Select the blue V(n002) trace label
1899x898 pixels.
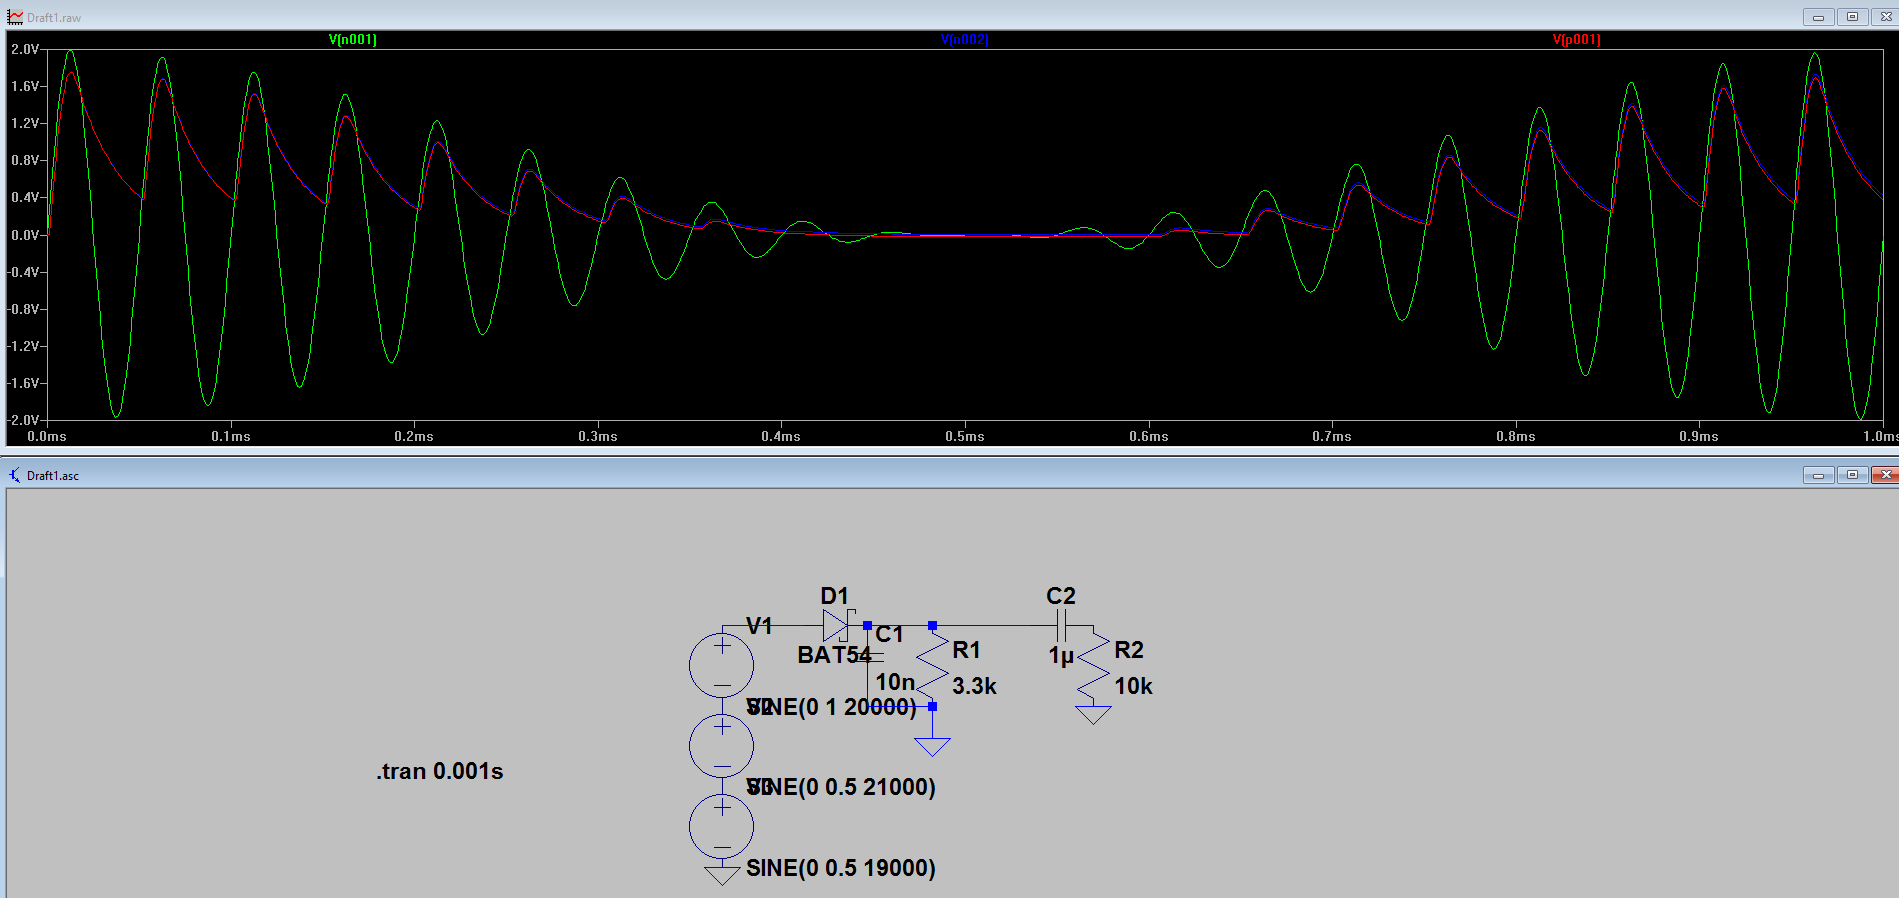(964, 40)
